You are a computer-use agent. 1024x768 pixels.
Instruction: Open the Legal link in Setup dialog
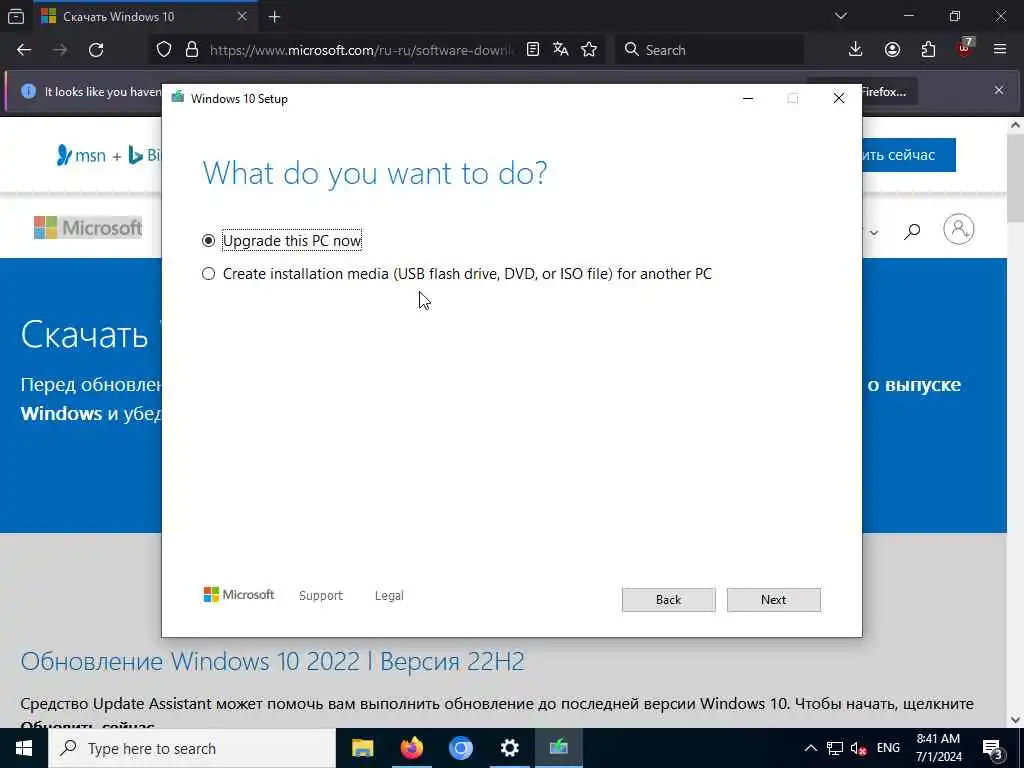click(389, 596)
